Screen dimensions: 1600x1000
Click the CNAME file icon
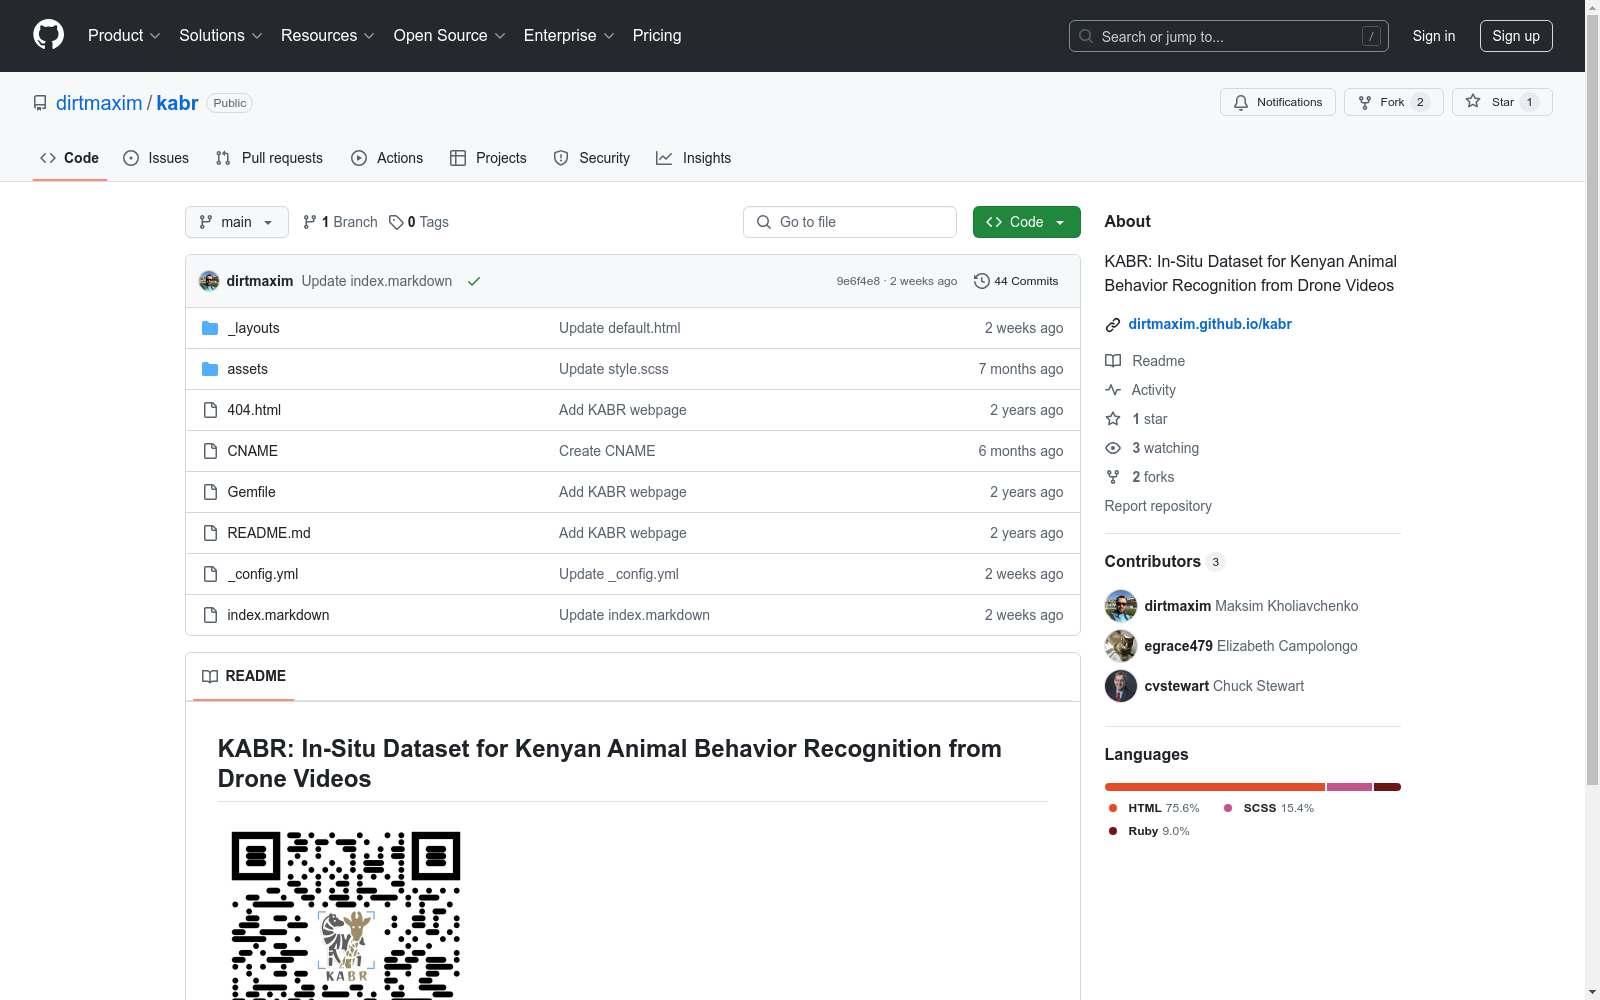tap(210, 451)
